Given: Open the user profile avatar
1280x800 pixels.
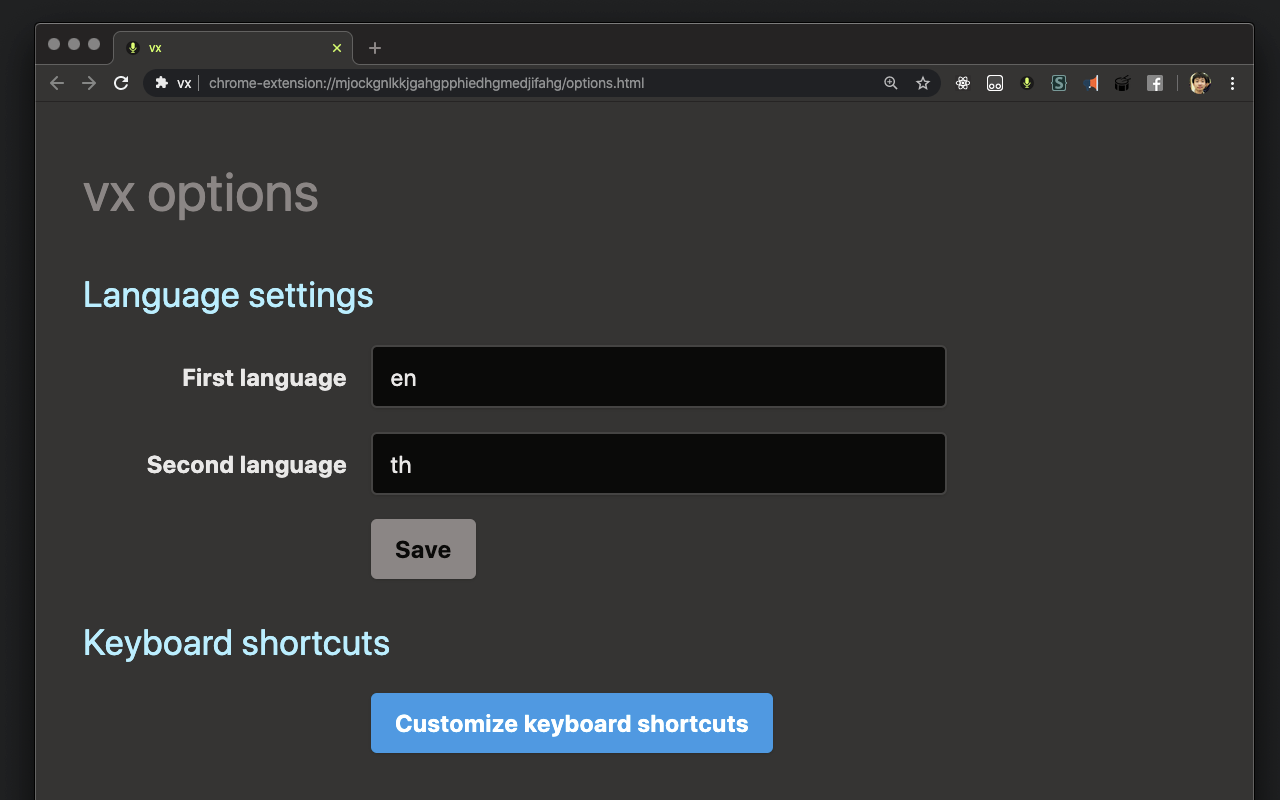Looking at the screenshot, I should point(1200,83).
